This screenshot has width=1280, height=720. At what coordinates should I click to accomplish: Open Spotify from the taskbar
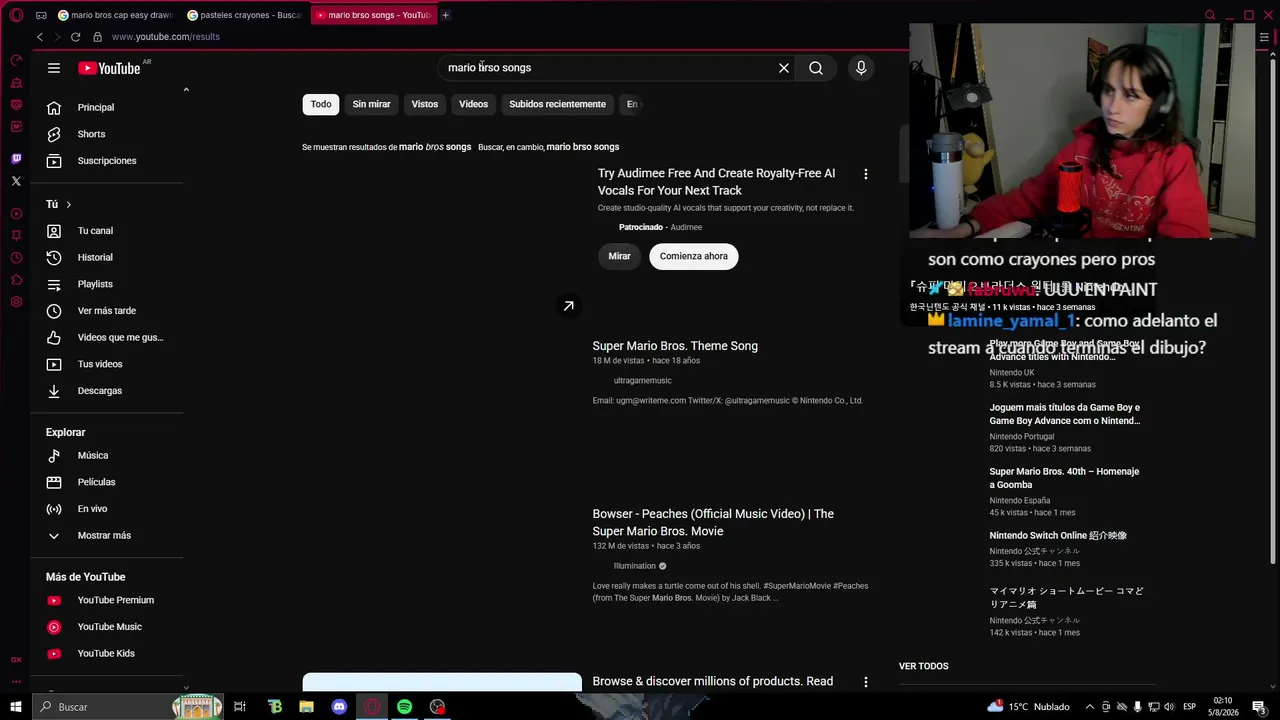point(404,707)
